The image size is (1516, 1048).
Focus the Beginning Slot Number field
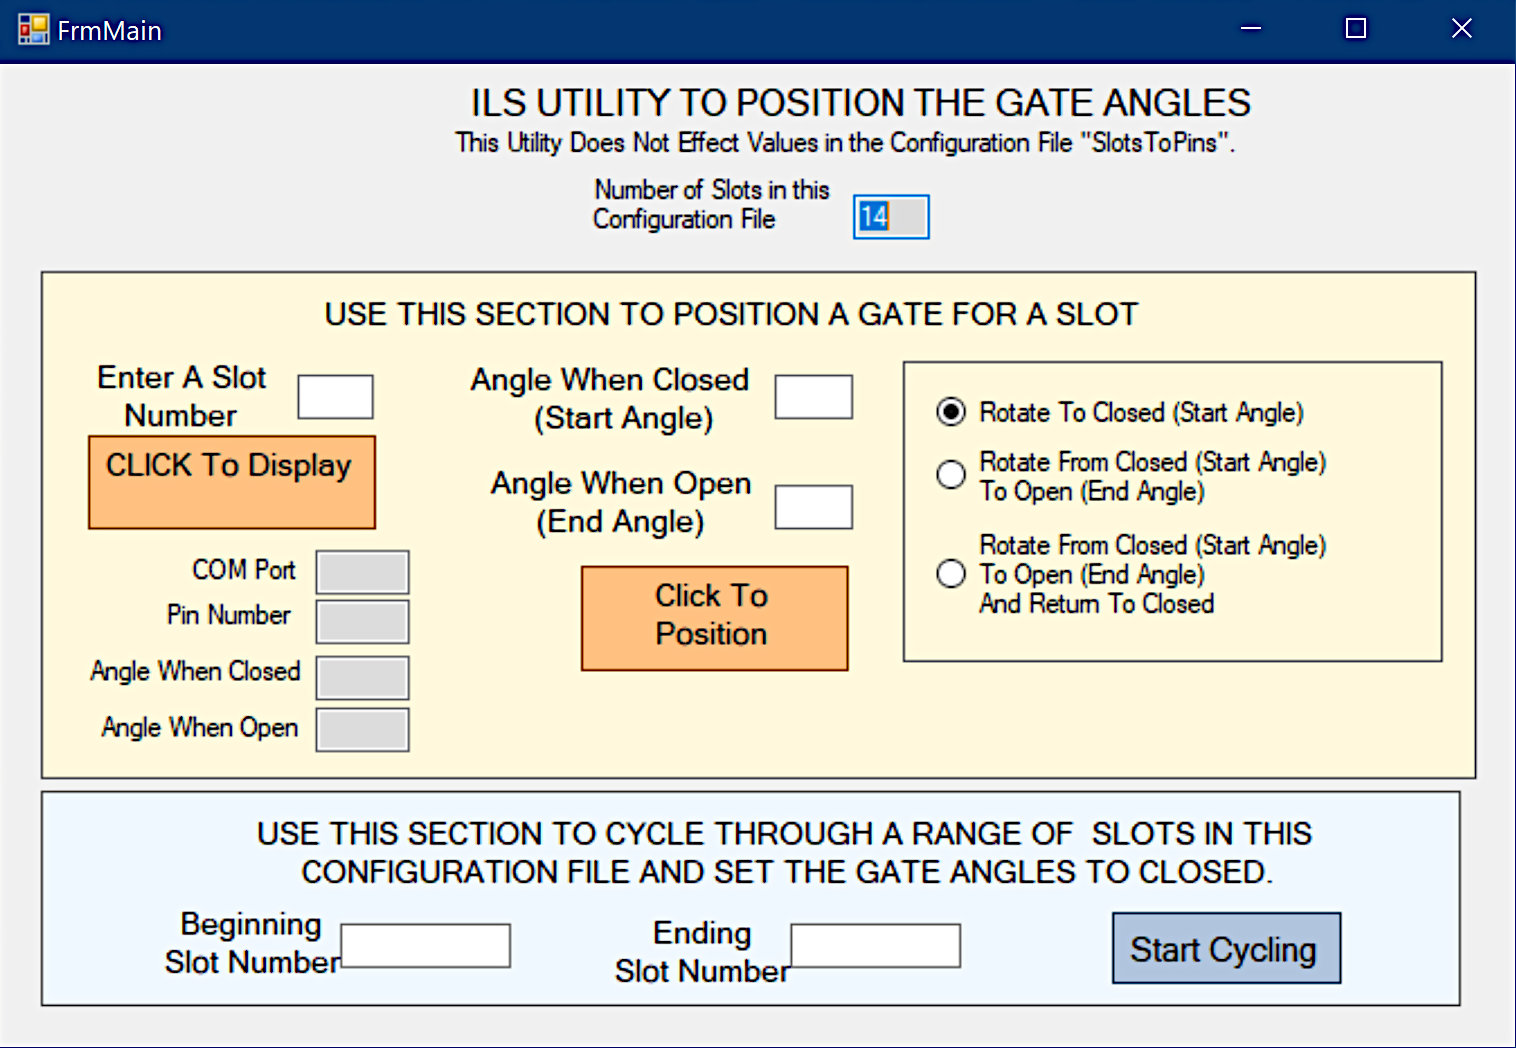pos(426,945)
